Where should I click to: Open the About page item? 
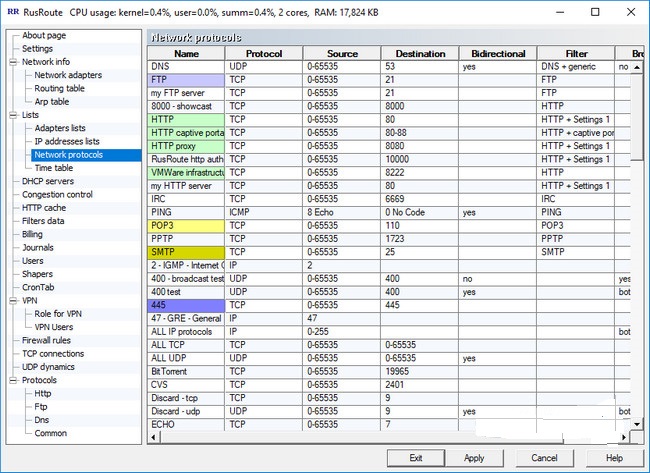(44, 35)
